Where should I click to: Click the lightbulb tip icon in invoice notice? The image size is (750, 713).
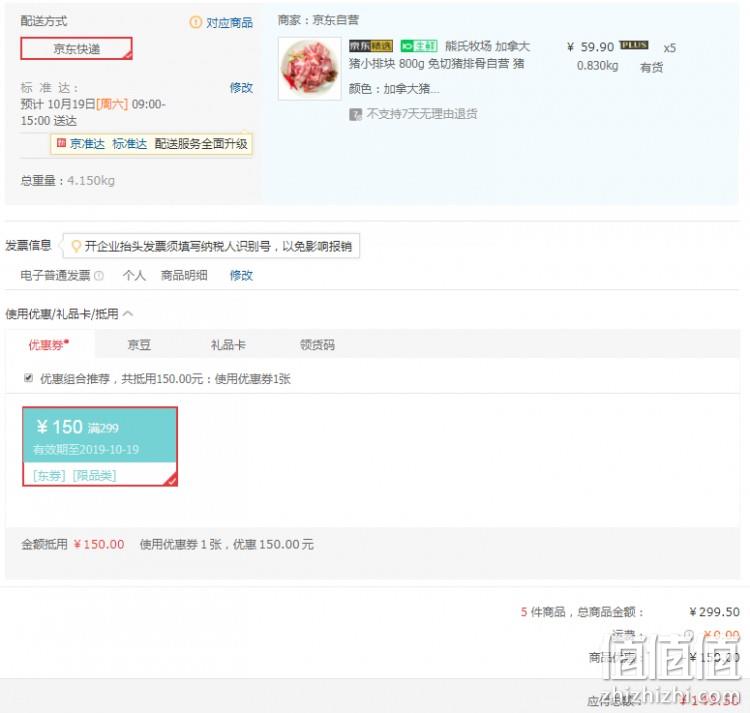[x=76, y=246]
